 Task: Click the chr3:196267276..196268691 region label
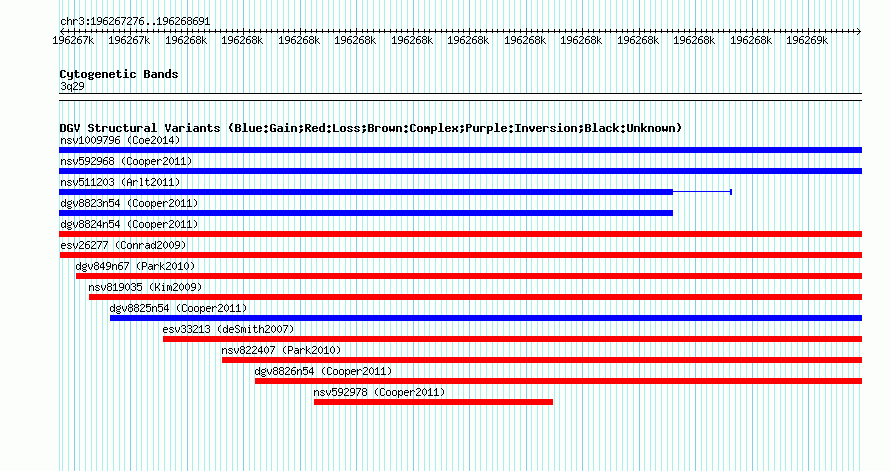[135, 21]
